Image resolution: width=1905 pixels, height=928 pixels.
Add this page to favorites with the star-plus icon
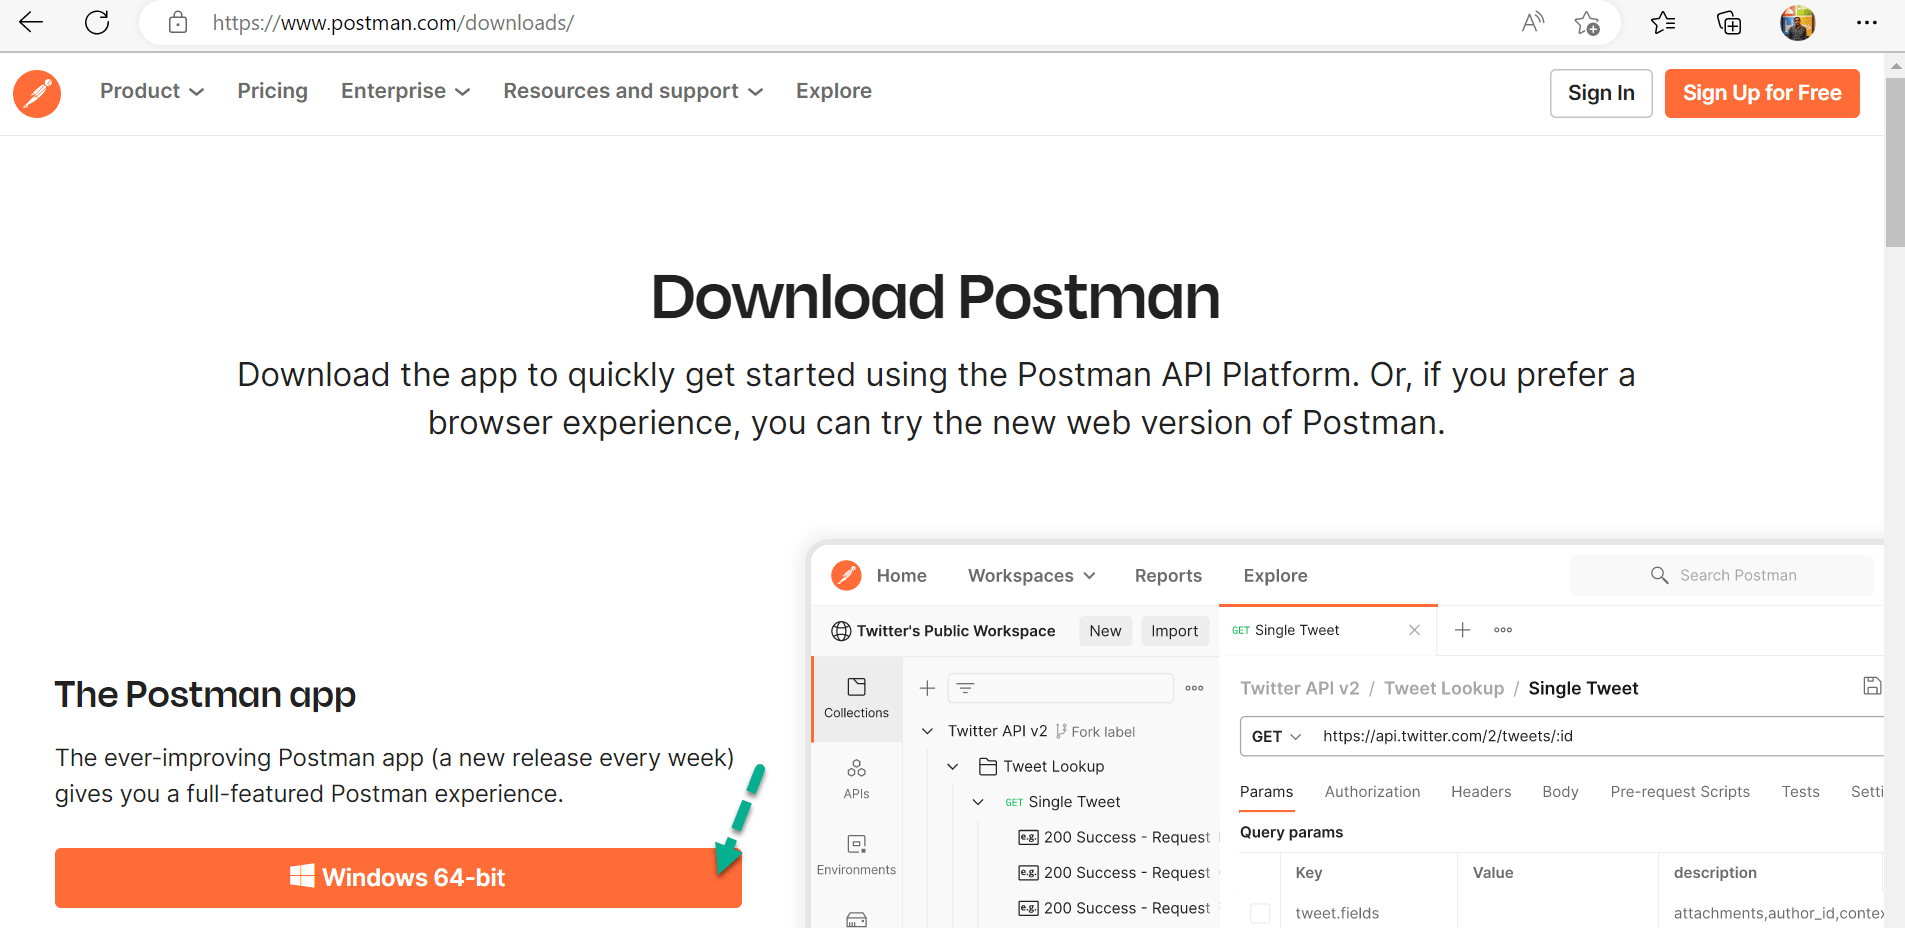pos(1587,22)
